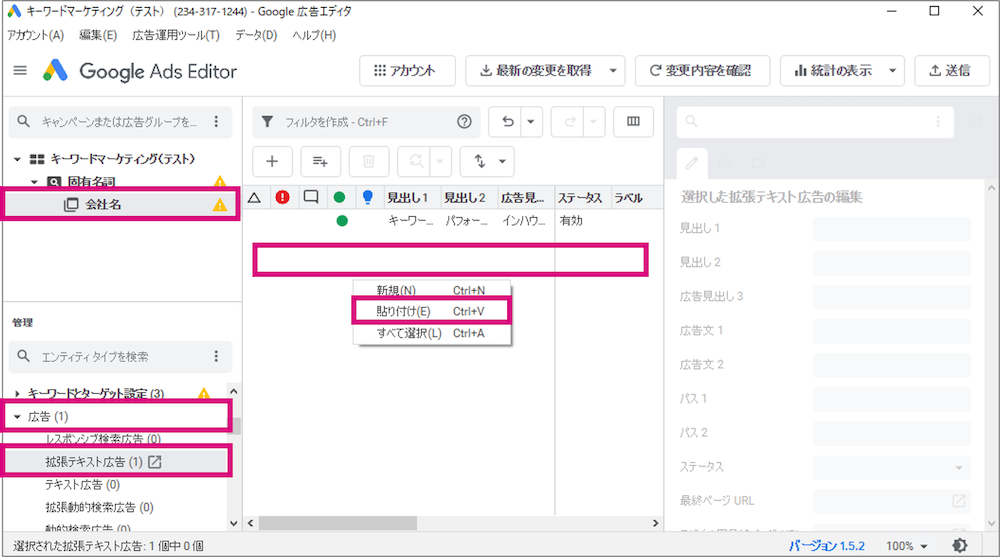1000x557 pixels.
Task: Choose 貼り付け(E) in context menu
Action: [x=432, y=311]
